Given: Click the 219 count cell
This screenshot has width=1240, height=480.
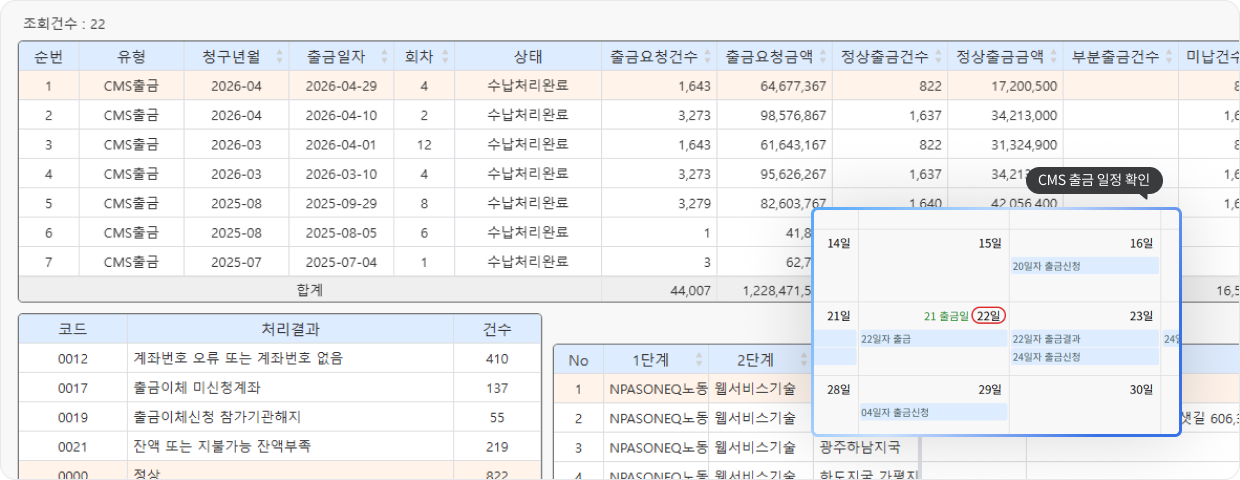Looking at the screenshot, I should point(497,446).
